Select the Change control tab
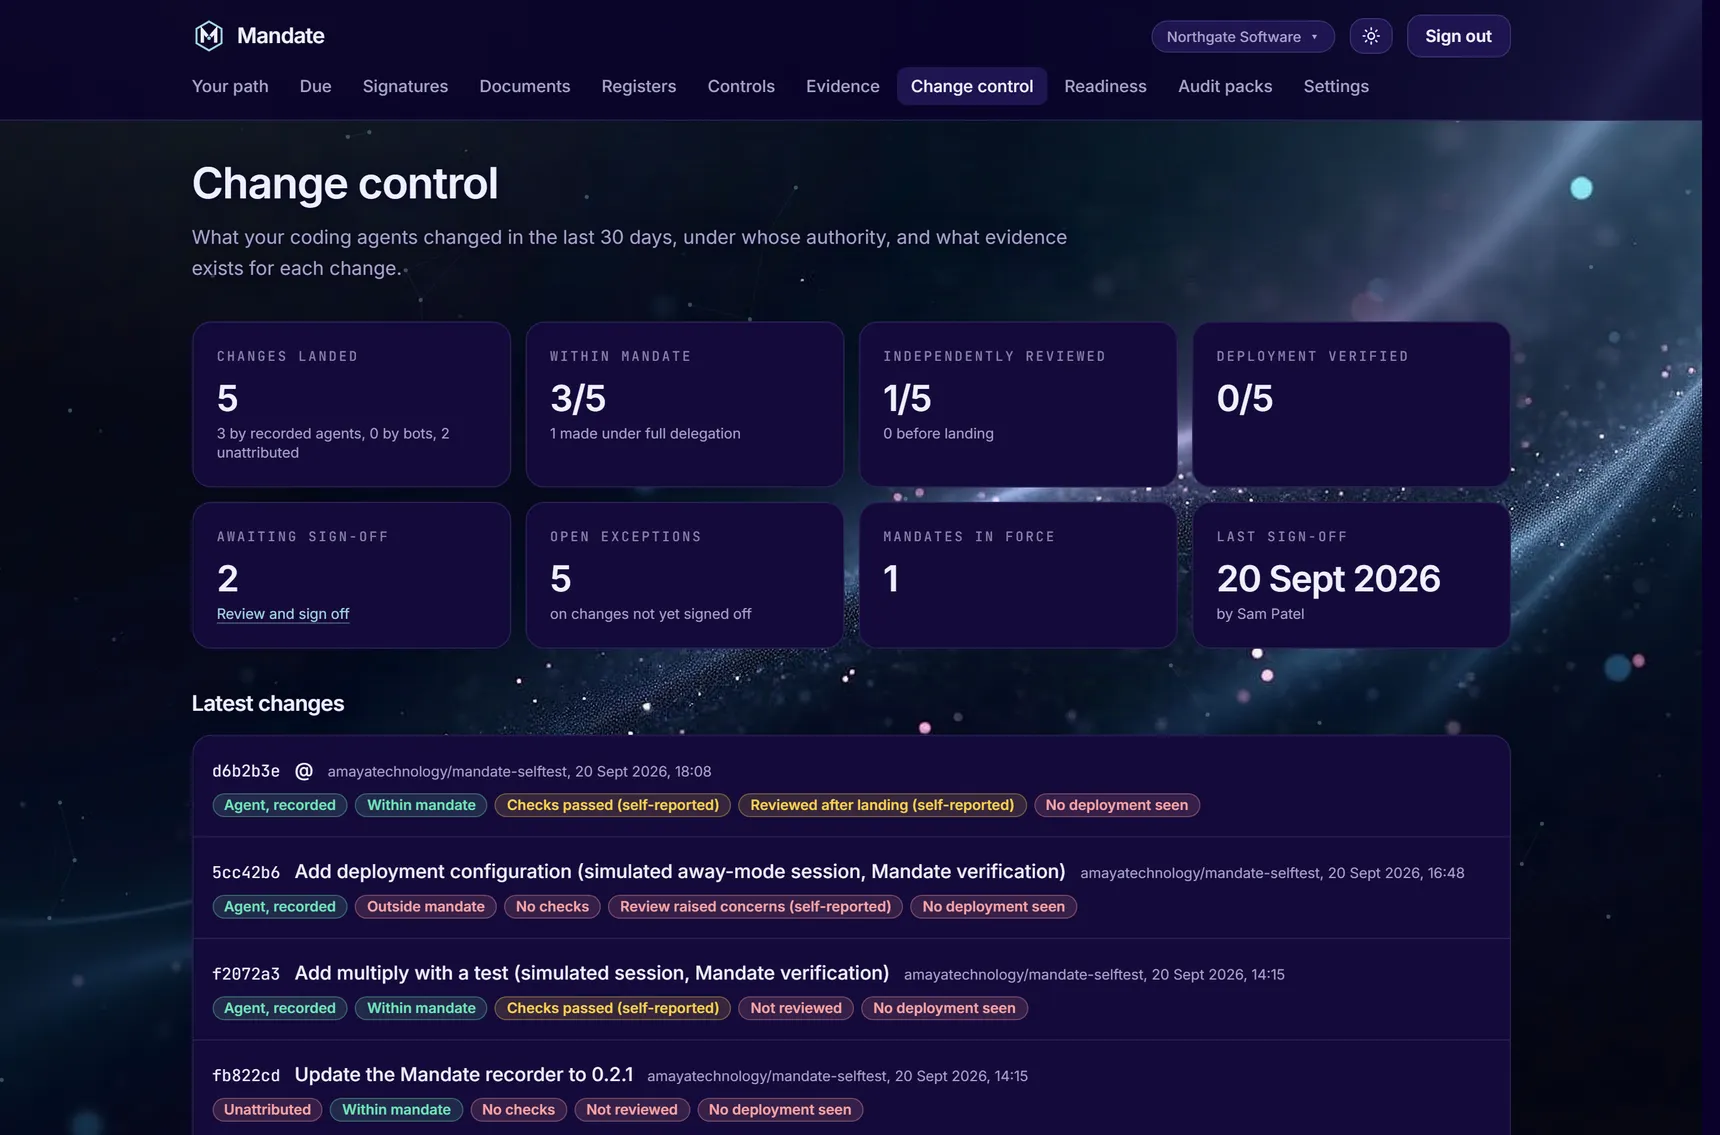 coord(972,86)
